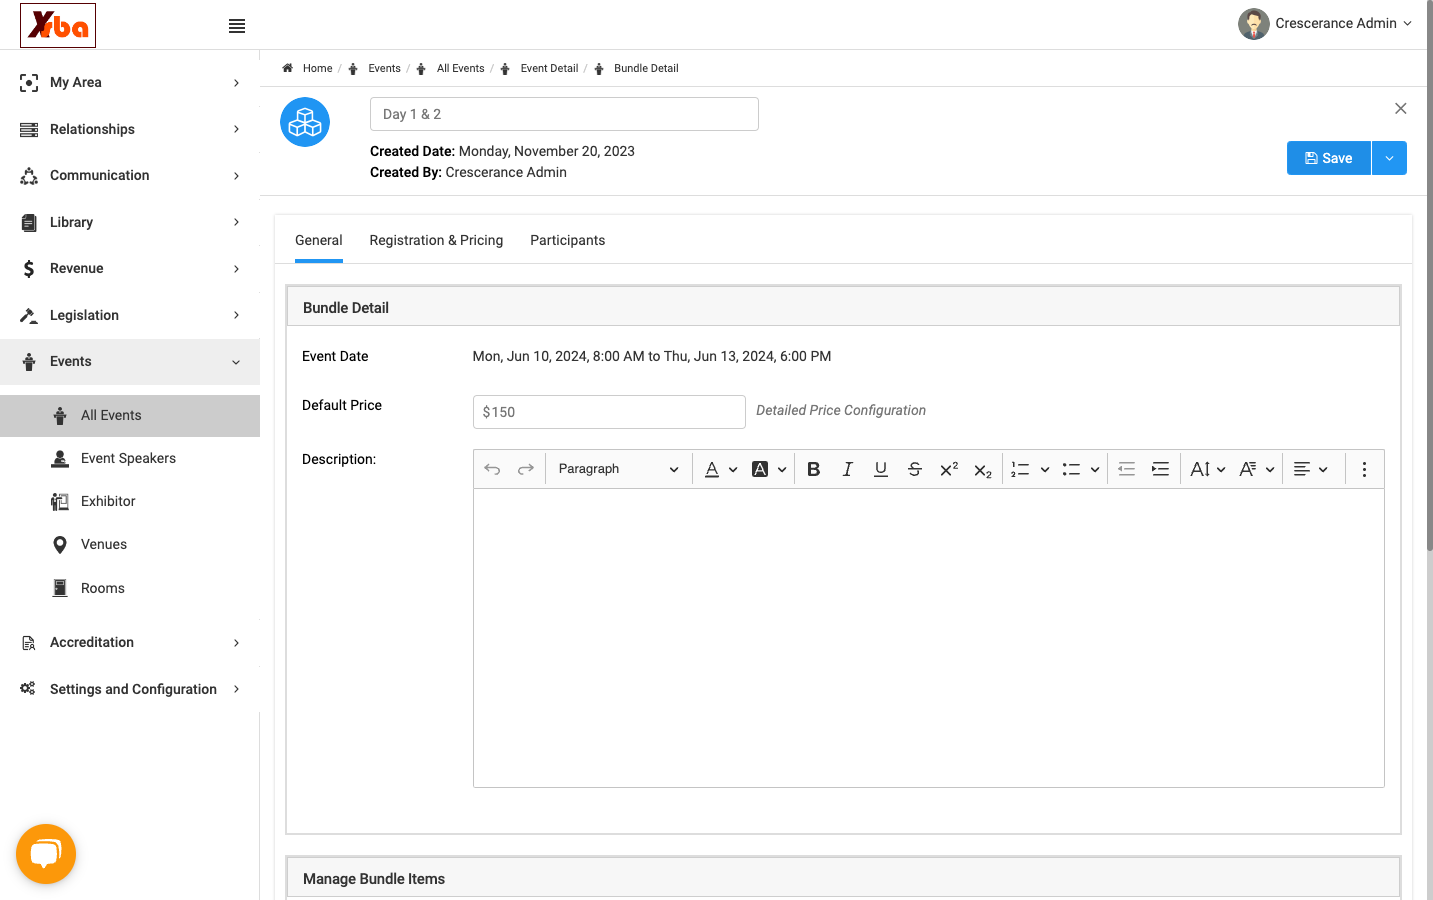Expand the Relationships sidebar section
The image size is (1433, 900).
[x=130, y=129]
